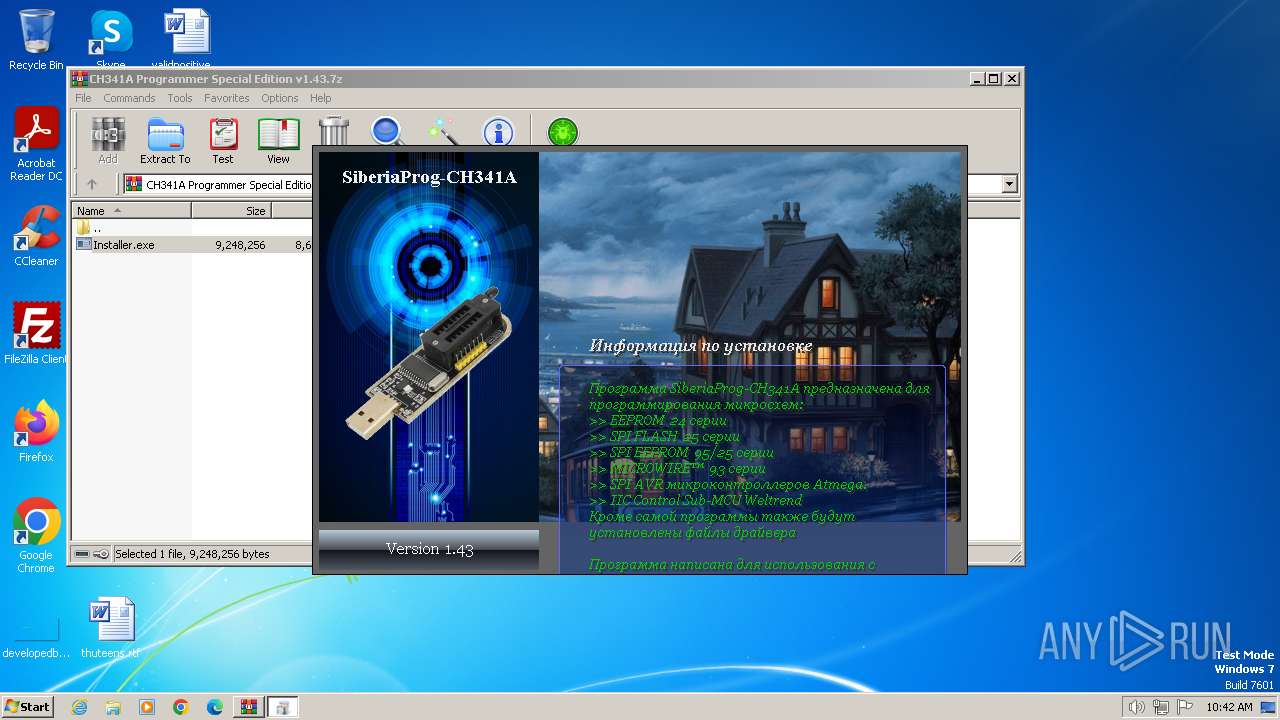Open the Help menu

click(x=320, y=98)
